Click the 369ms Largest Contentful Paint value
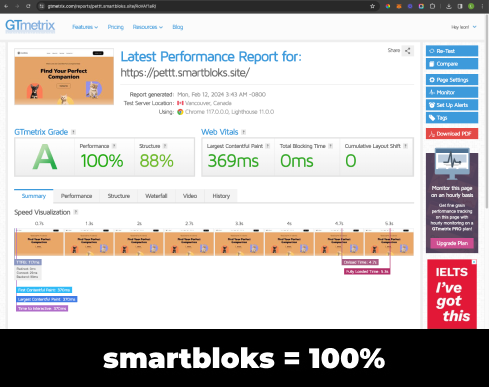Image resolution: width=489 pixels, height=387 pixels. (233, 161)
